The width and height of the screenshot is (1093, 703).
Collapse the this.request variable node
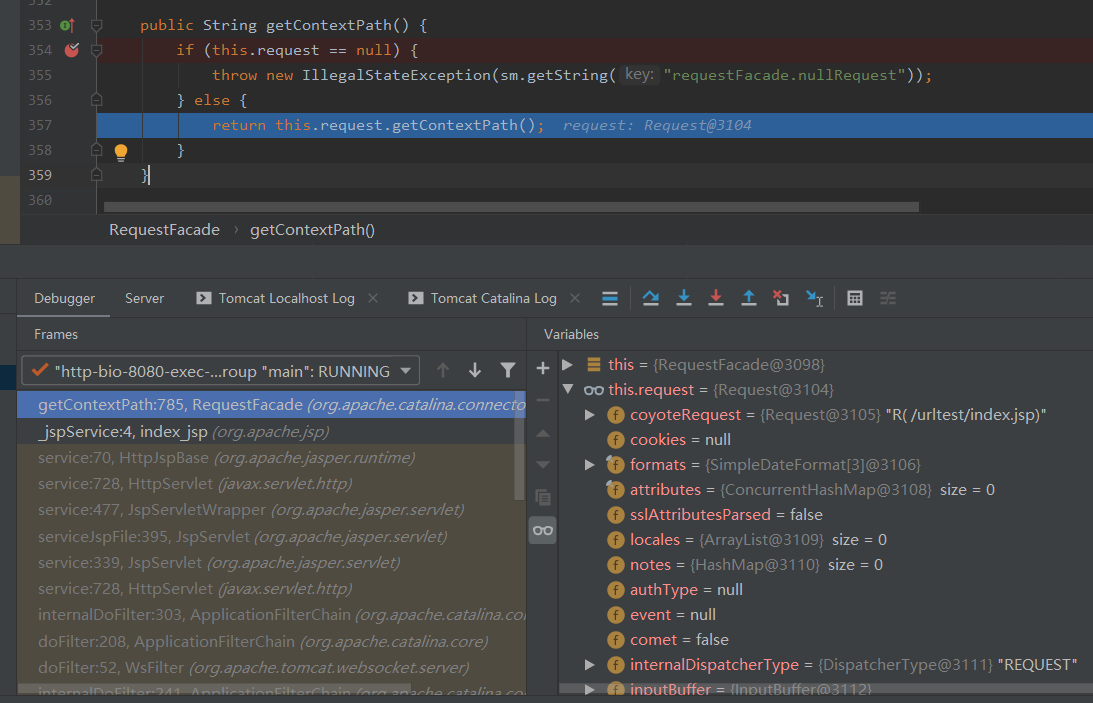tap(568, 390)
